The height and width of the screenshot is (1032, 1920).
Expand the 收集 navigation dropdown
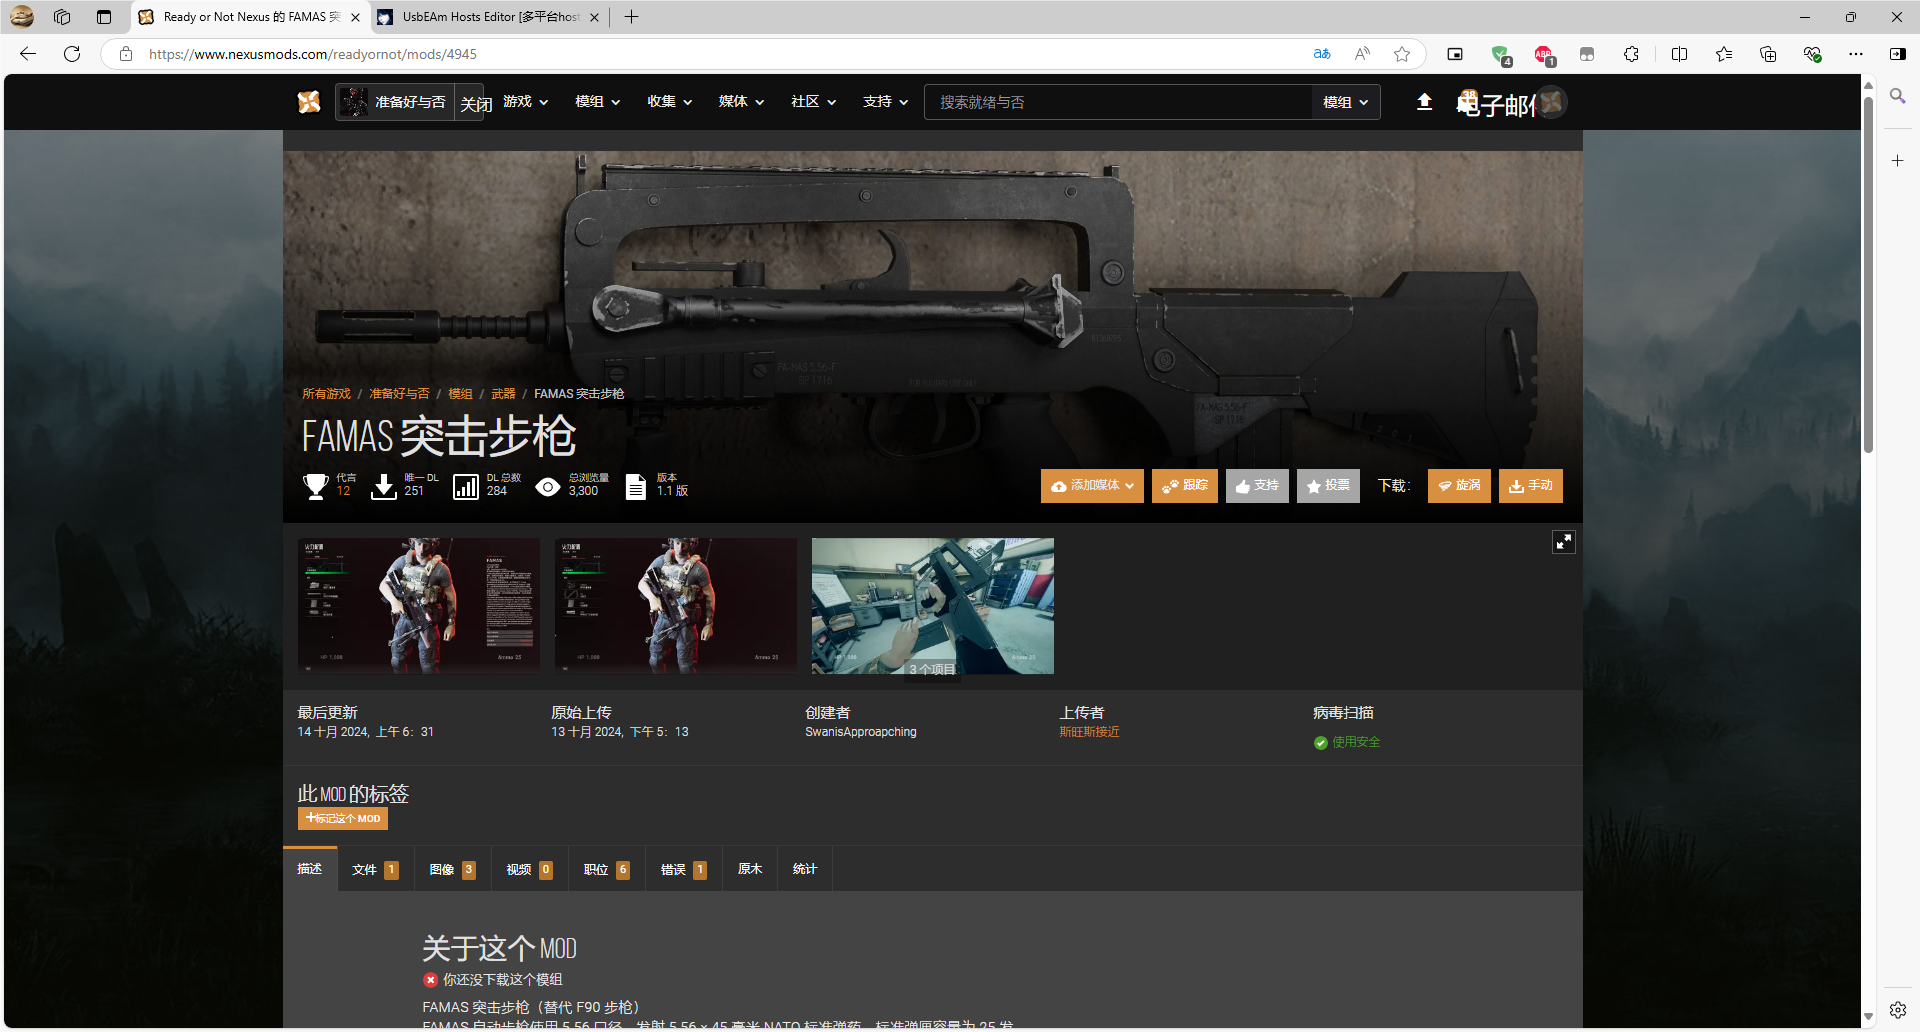click(670, 102)
